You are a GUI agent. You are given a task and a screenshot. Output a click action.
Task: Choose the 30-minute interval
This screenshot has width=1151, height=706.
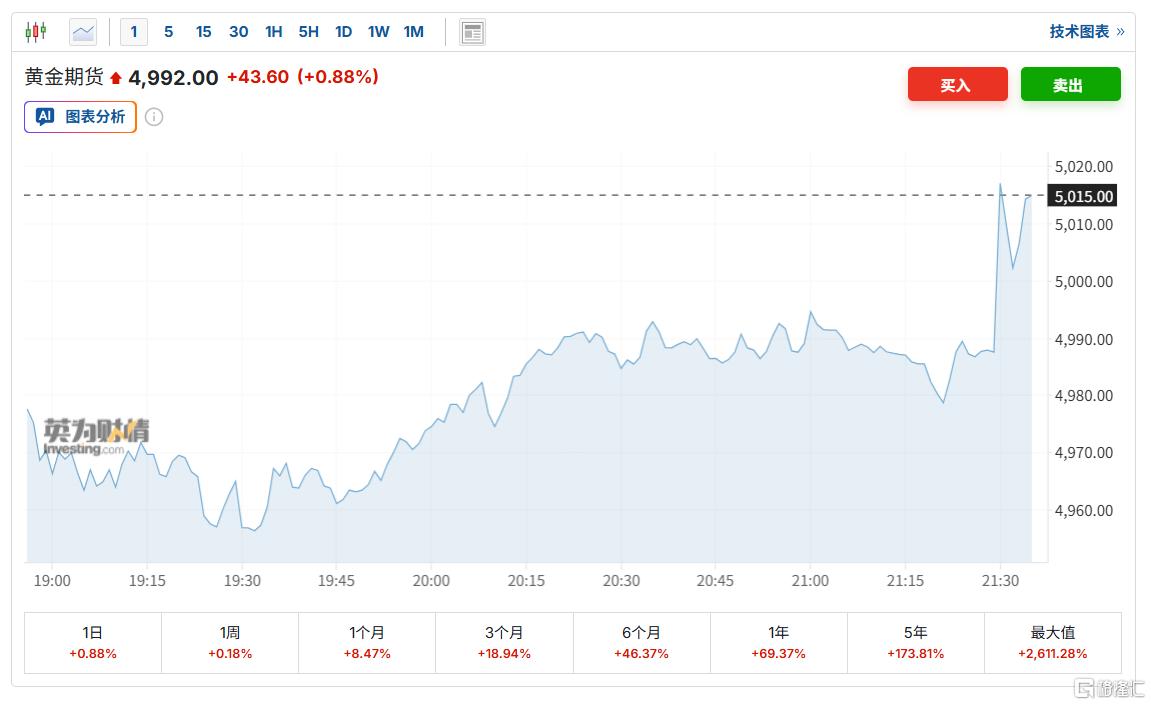(238, 32)
